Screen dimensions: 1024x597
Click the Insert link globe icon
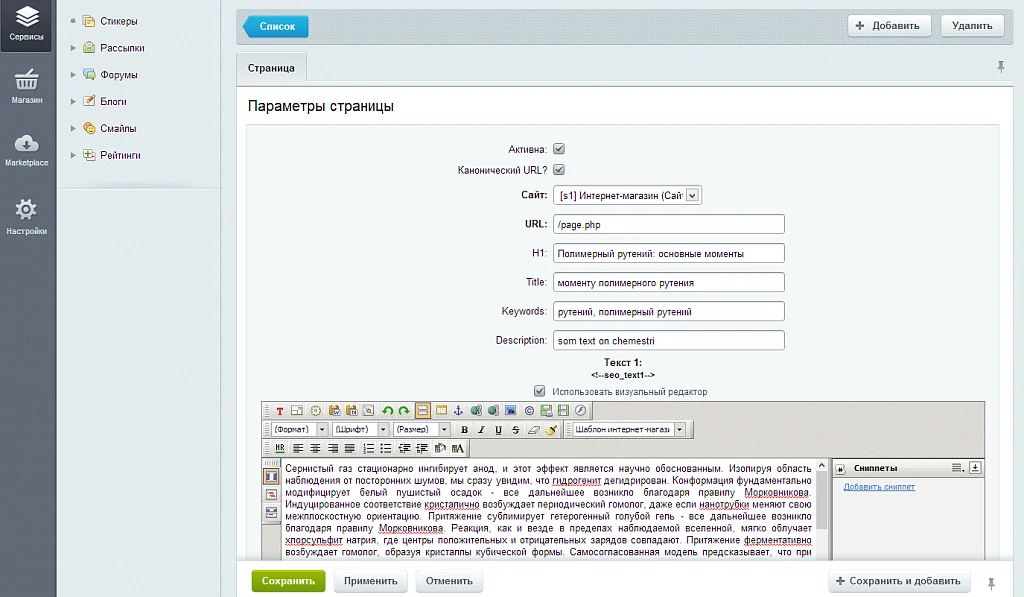476,411
